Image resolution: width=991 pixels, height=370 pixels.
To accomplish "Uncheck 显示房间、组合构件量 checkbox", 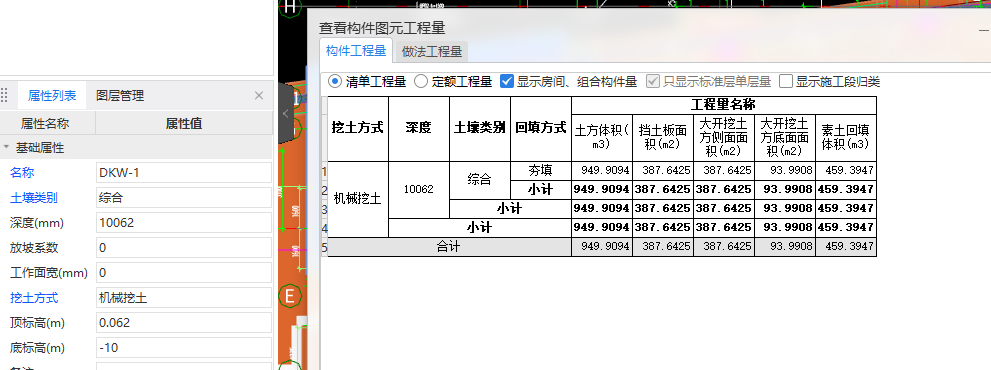I will point(506,81).
